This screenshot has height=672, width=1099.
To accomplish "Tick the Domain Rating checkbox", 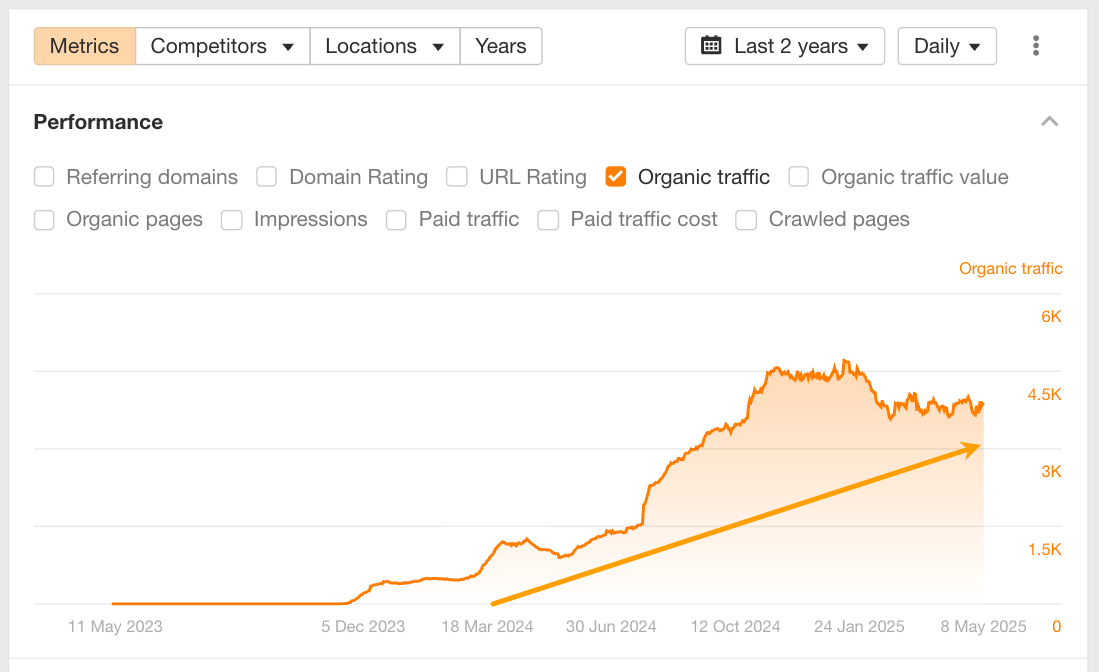I will (266, 177).
